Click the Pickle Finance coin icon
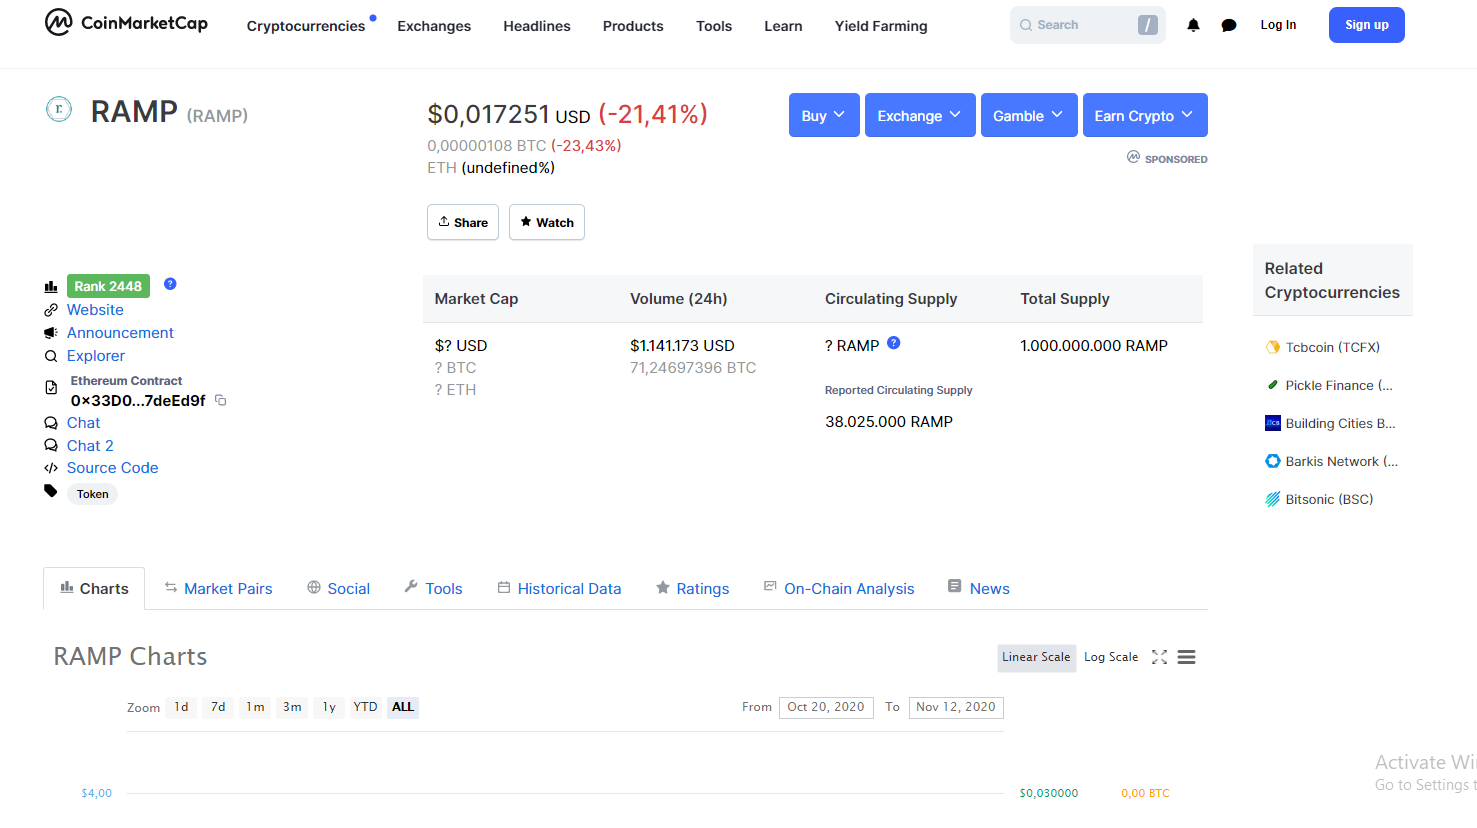Viewport: 1477px width, 828px height. pos(1273,385)
